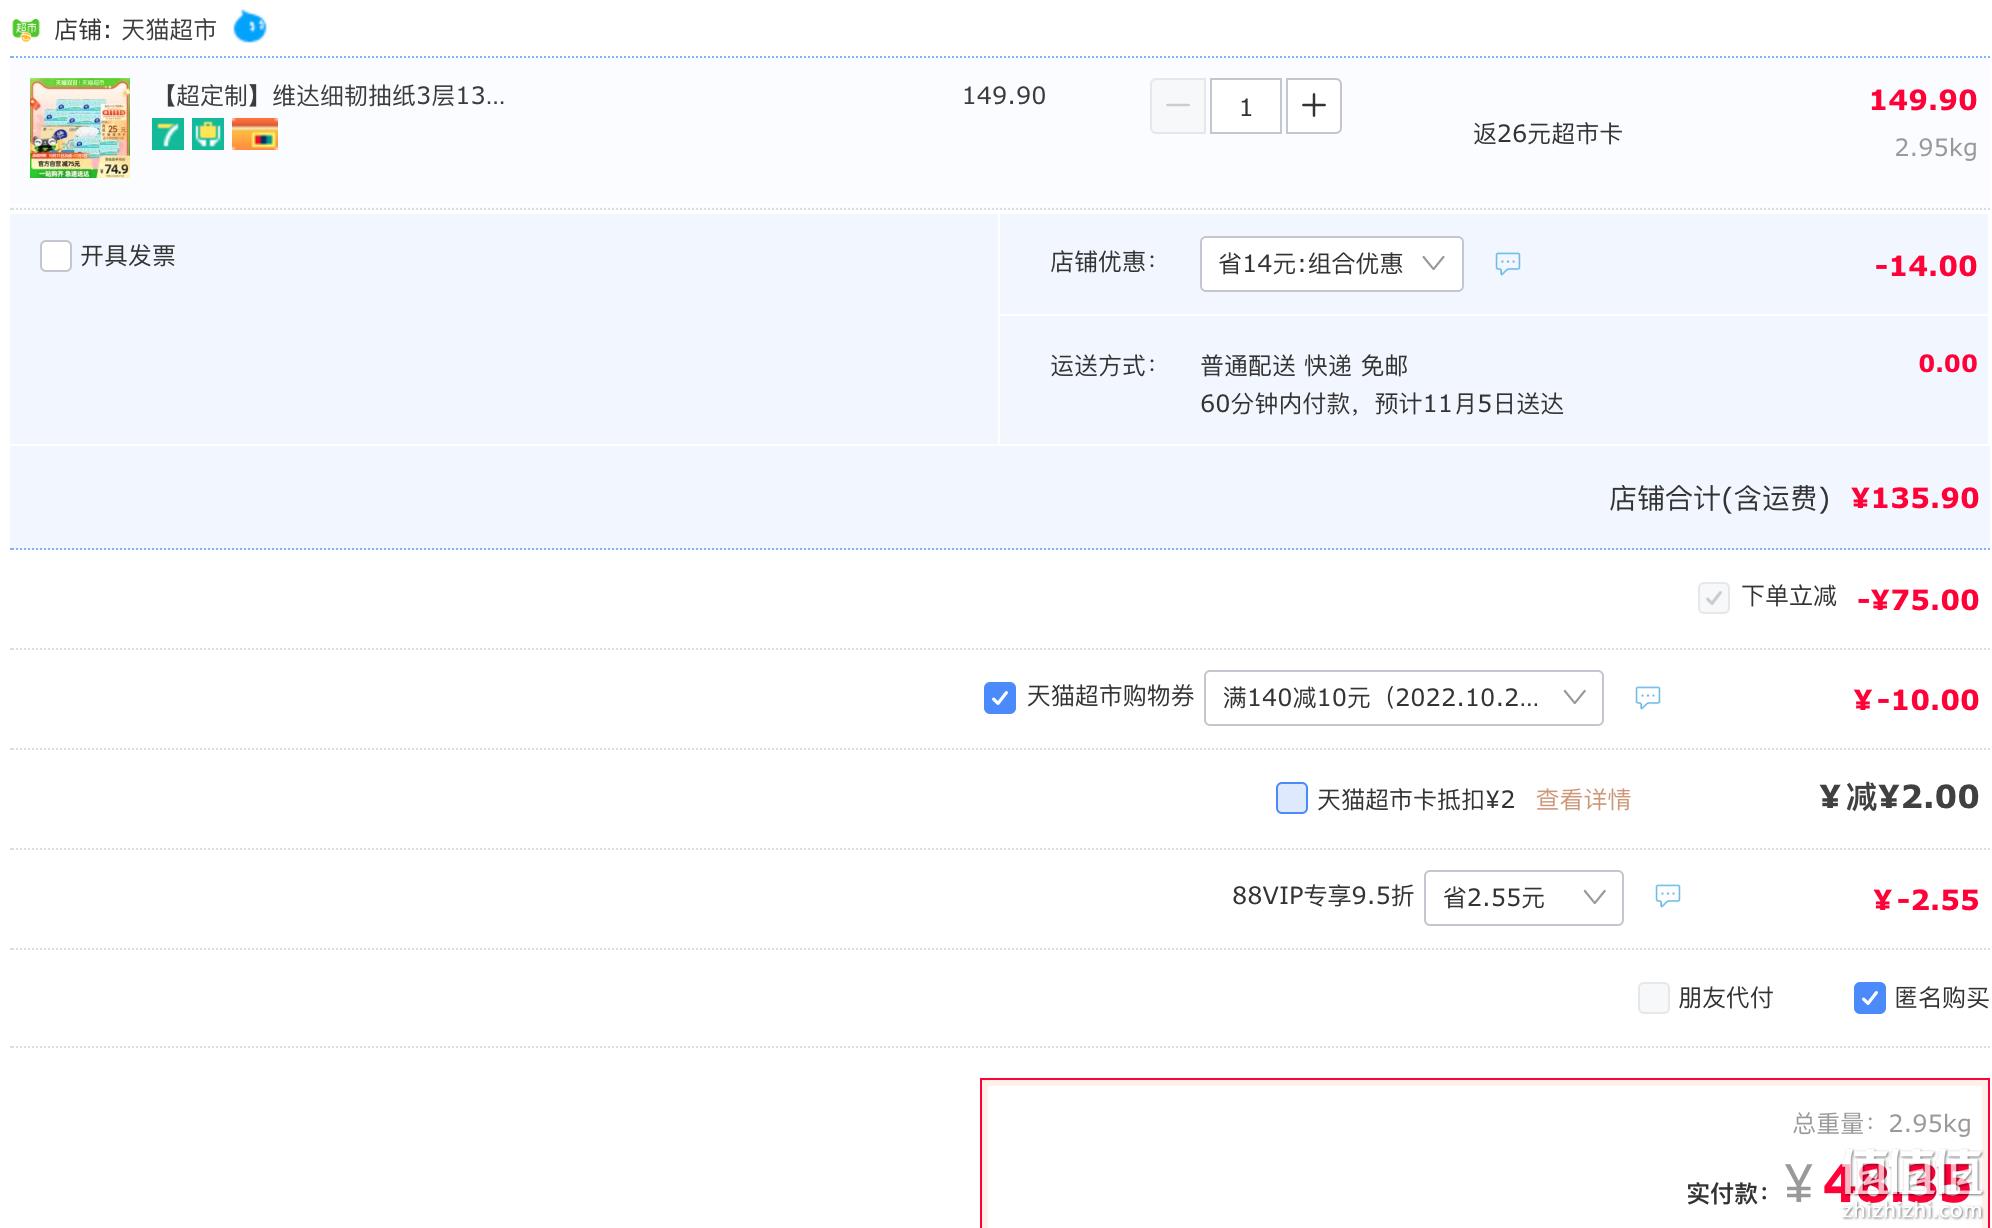Enable 天猫超市卡抵扣¥2 checkbox
Image resolution: width=1992 pixels, height=1228 pixels.
pyautogui.click(x=1292, y=798)
